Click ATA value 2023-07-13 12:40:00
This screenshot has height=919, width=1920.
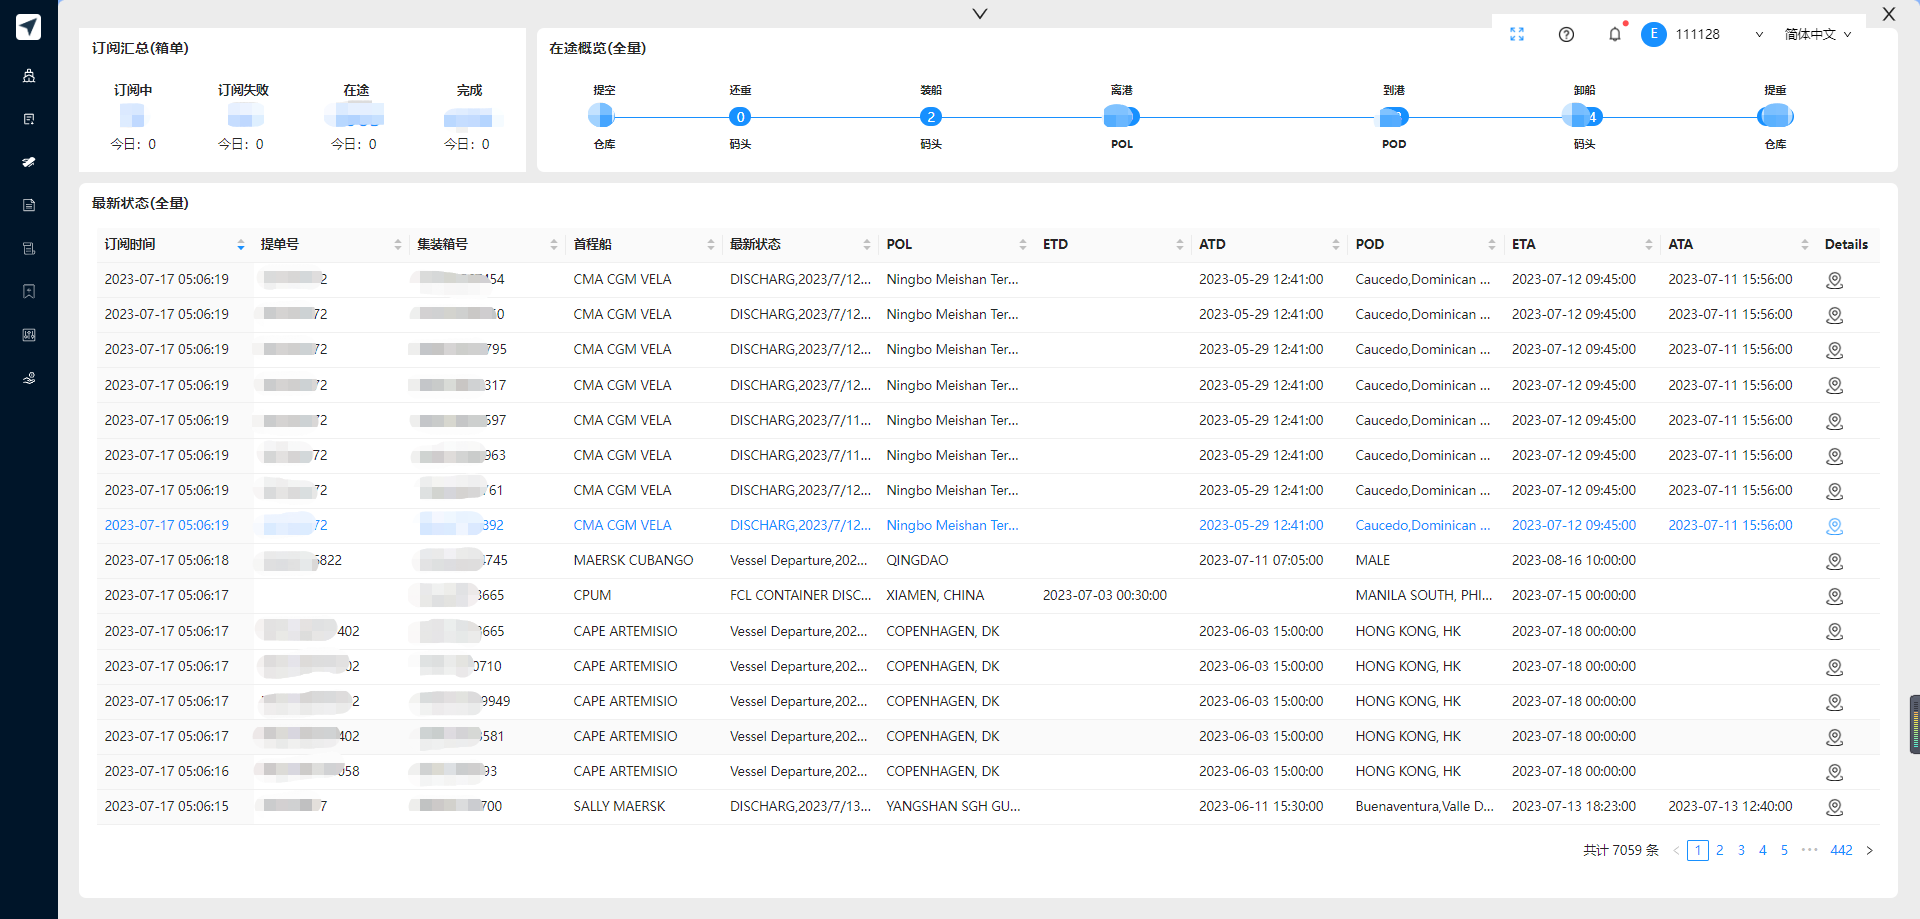point(1730,806)
